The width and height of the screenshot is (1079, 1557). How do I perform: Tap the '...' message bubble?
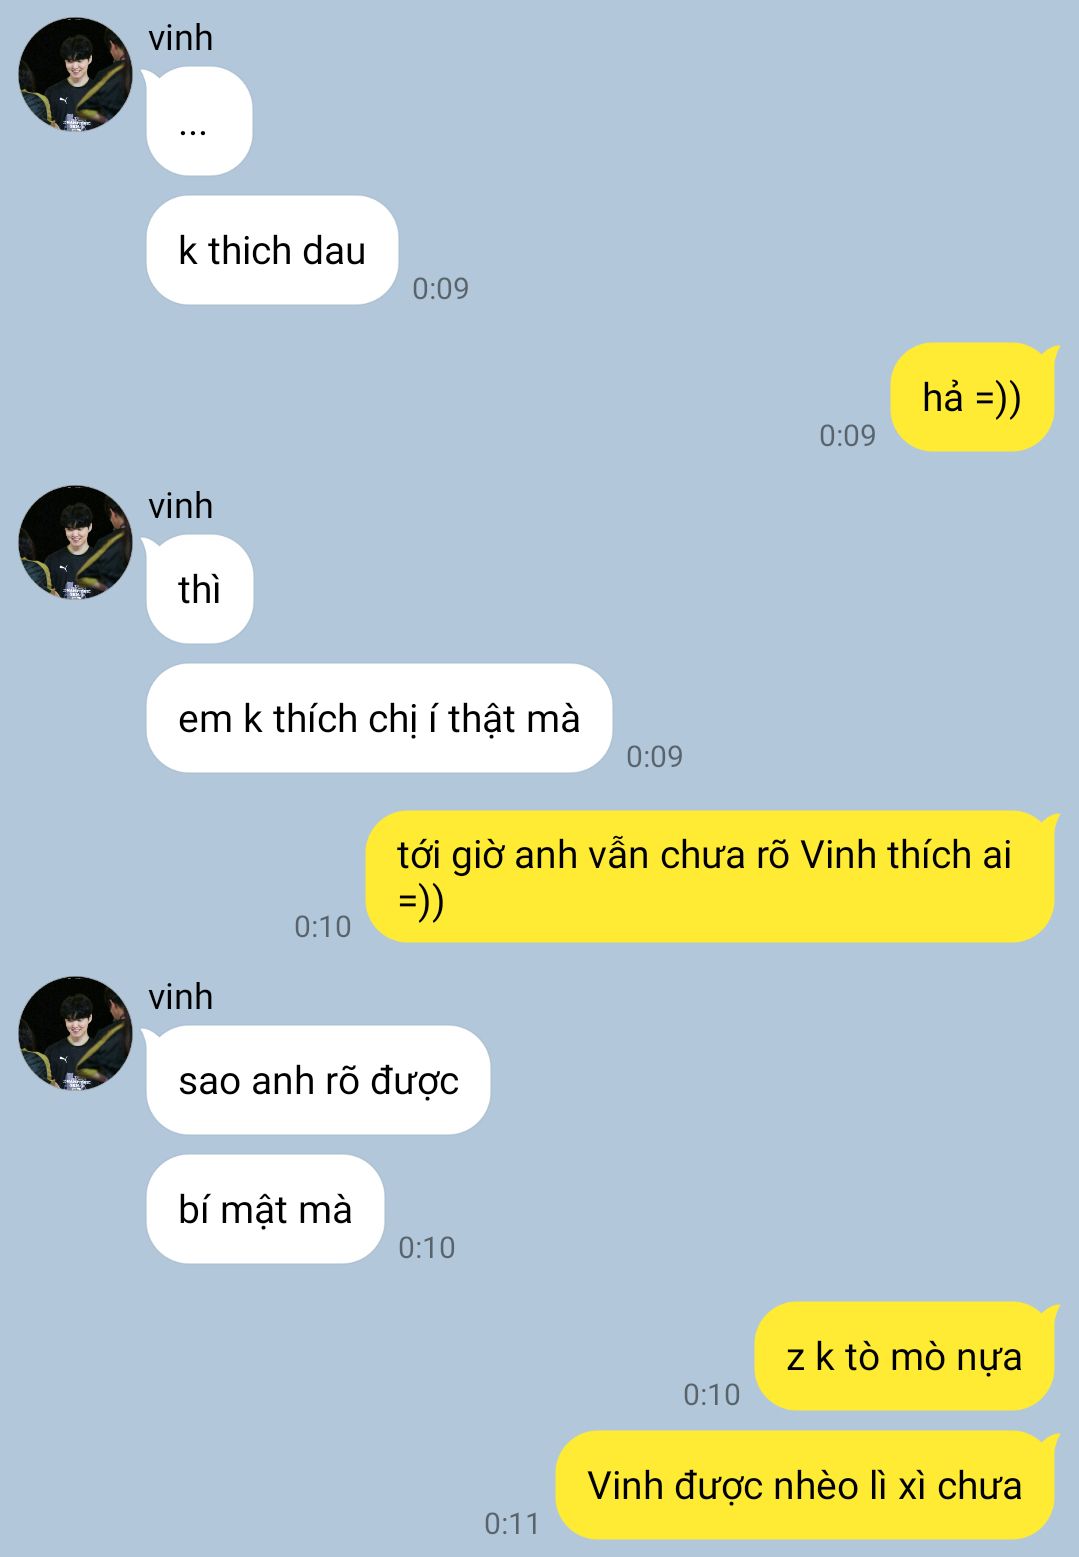pos(199,121)
